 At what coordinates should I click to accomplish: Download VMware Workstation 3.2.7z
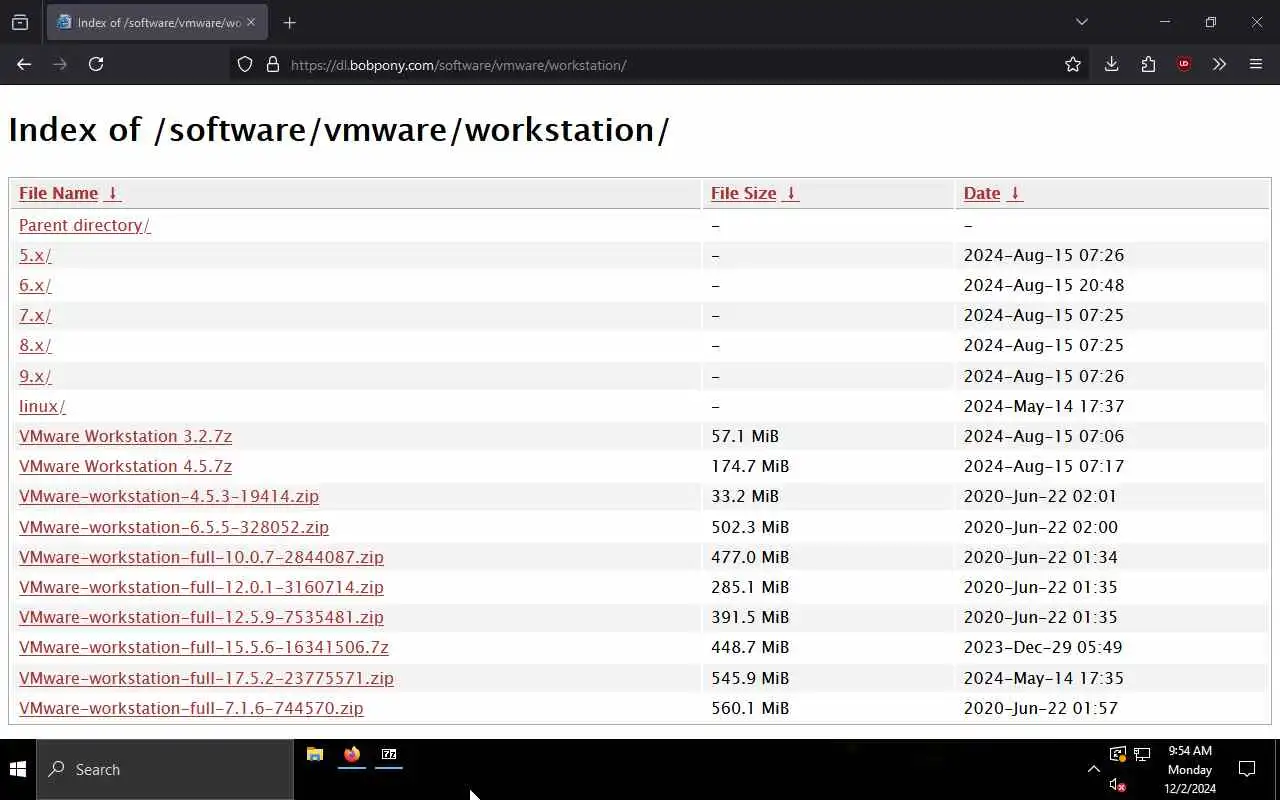[125, 436]
